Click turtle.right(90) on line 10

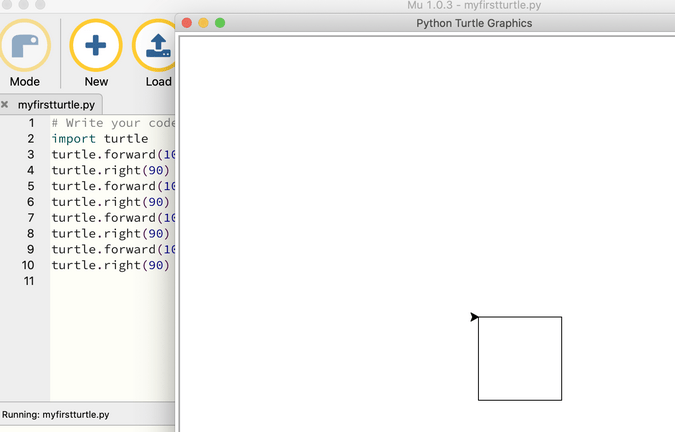coord(110,265)
